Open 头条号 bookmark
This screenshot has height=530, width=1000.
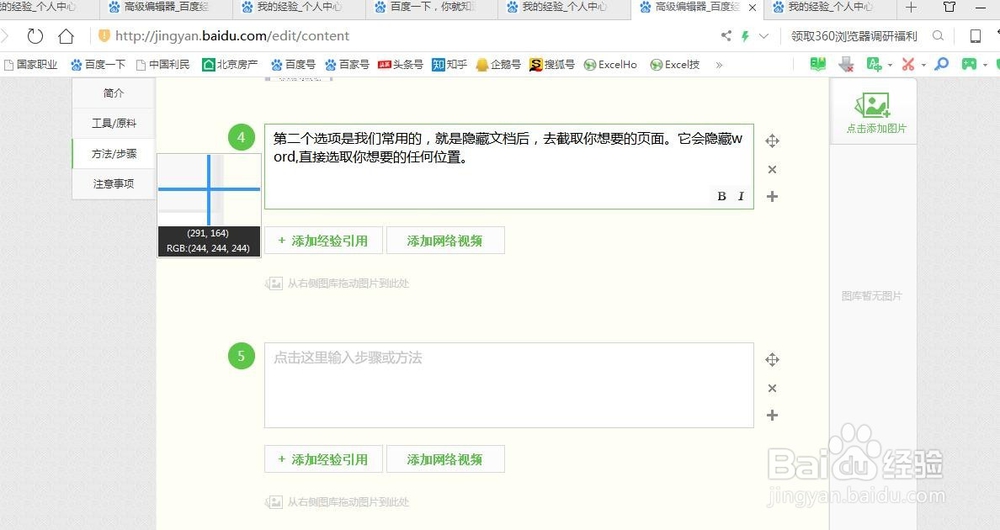pyautogui.click(x=401, y=64)
